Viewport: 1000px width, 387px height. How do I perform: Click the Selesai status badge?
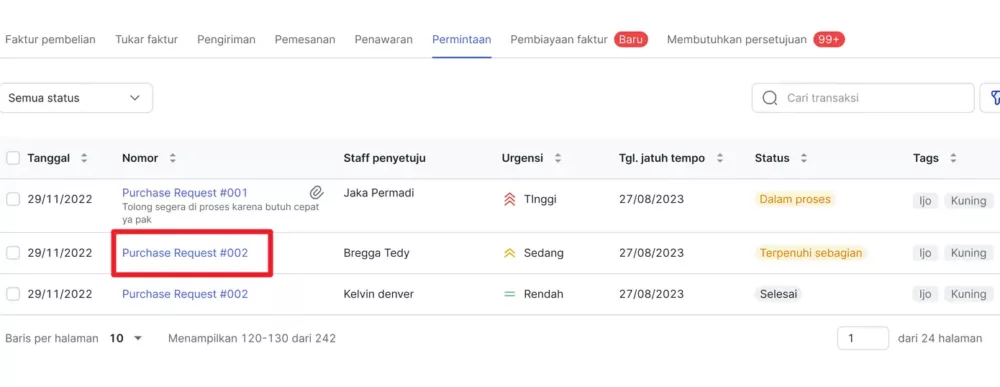(778, 294)
